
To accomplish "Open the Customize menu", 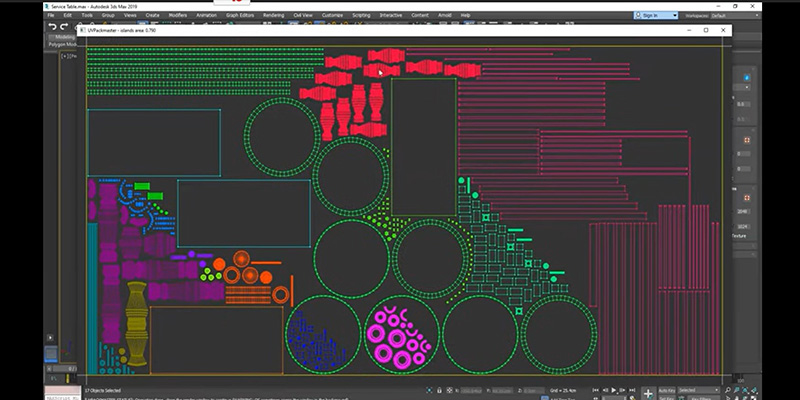I will click(x=332, y=15).
